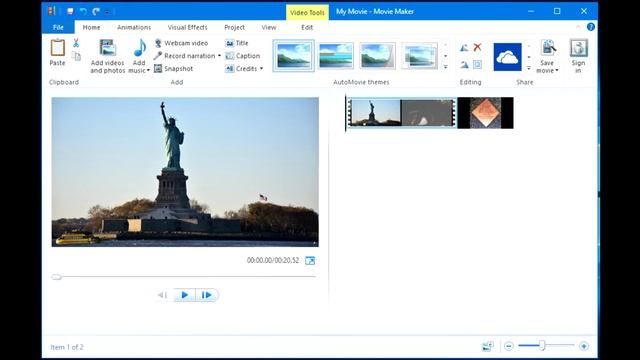This screenshot has width=640, height=360.
Task: Undo the last action
Action: (x=83, y=11)
